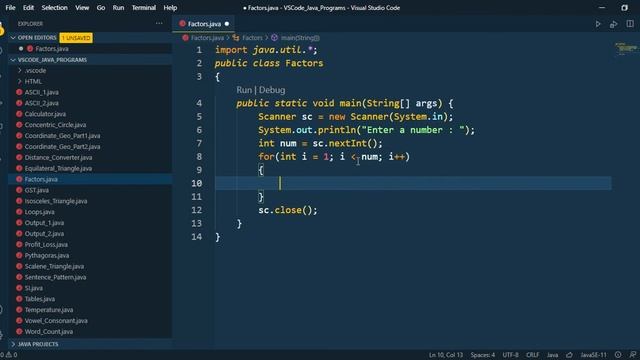Image resolution: width=640 pixels, height=360 pixels.
Task: Collapse the VSCODE_JAVA_PROGRAMS folder section
Action: tap(13, 60)
